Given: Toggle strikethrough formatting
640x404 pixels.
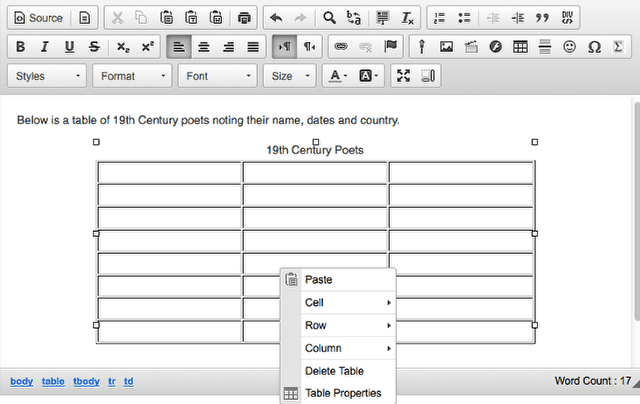Looking at the screenshot, I should (94, 47).
